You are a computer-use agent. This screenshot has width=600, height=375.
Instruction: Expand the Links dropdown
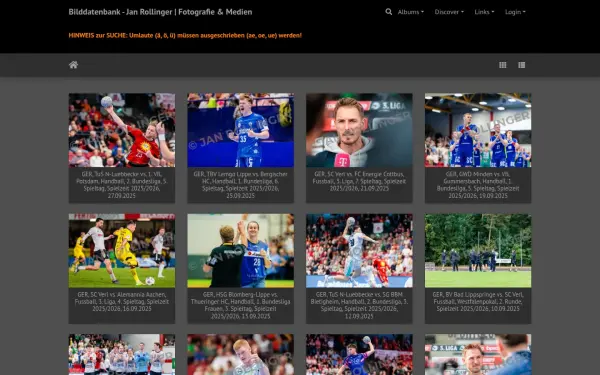[484, 12]
